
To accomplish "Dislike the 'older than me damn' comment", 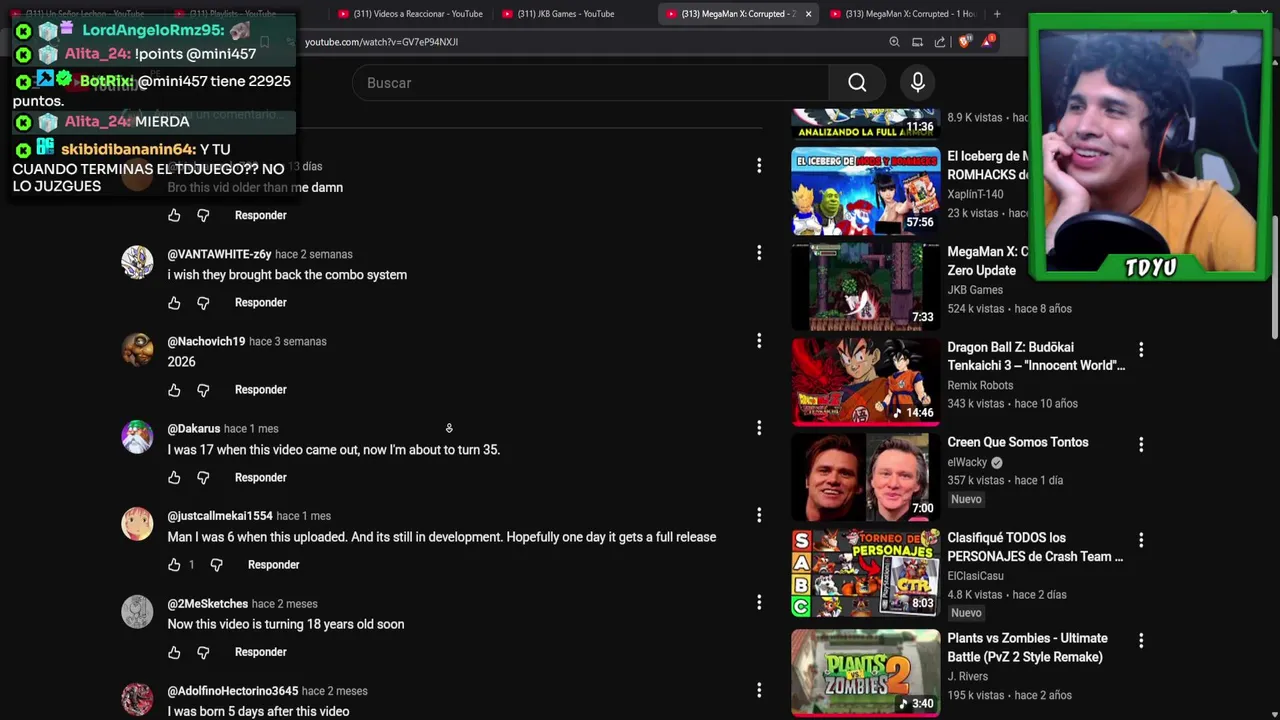I will pyautogui.click(x=203, y=215).
